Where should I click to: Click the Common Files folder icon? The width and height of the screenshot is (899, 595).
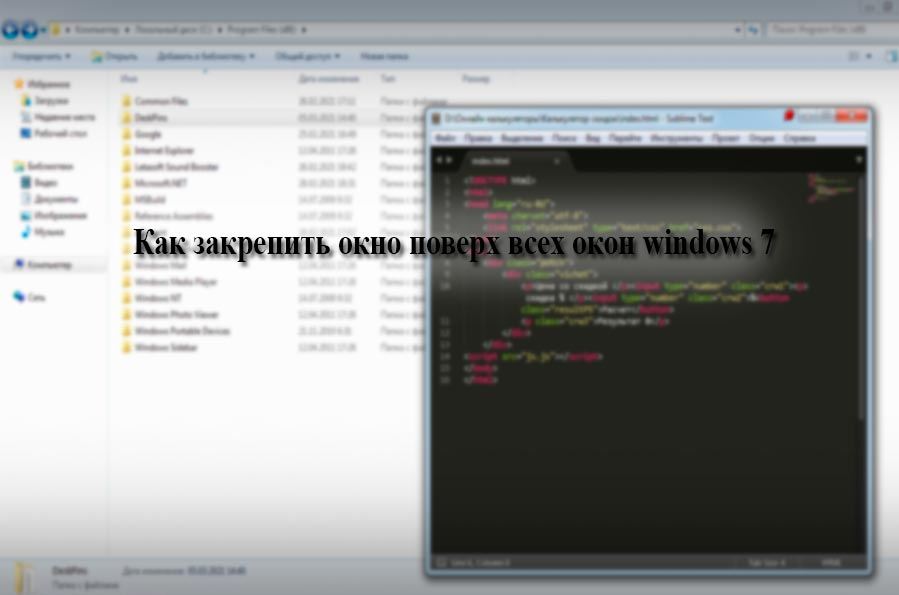coord(127,101)
